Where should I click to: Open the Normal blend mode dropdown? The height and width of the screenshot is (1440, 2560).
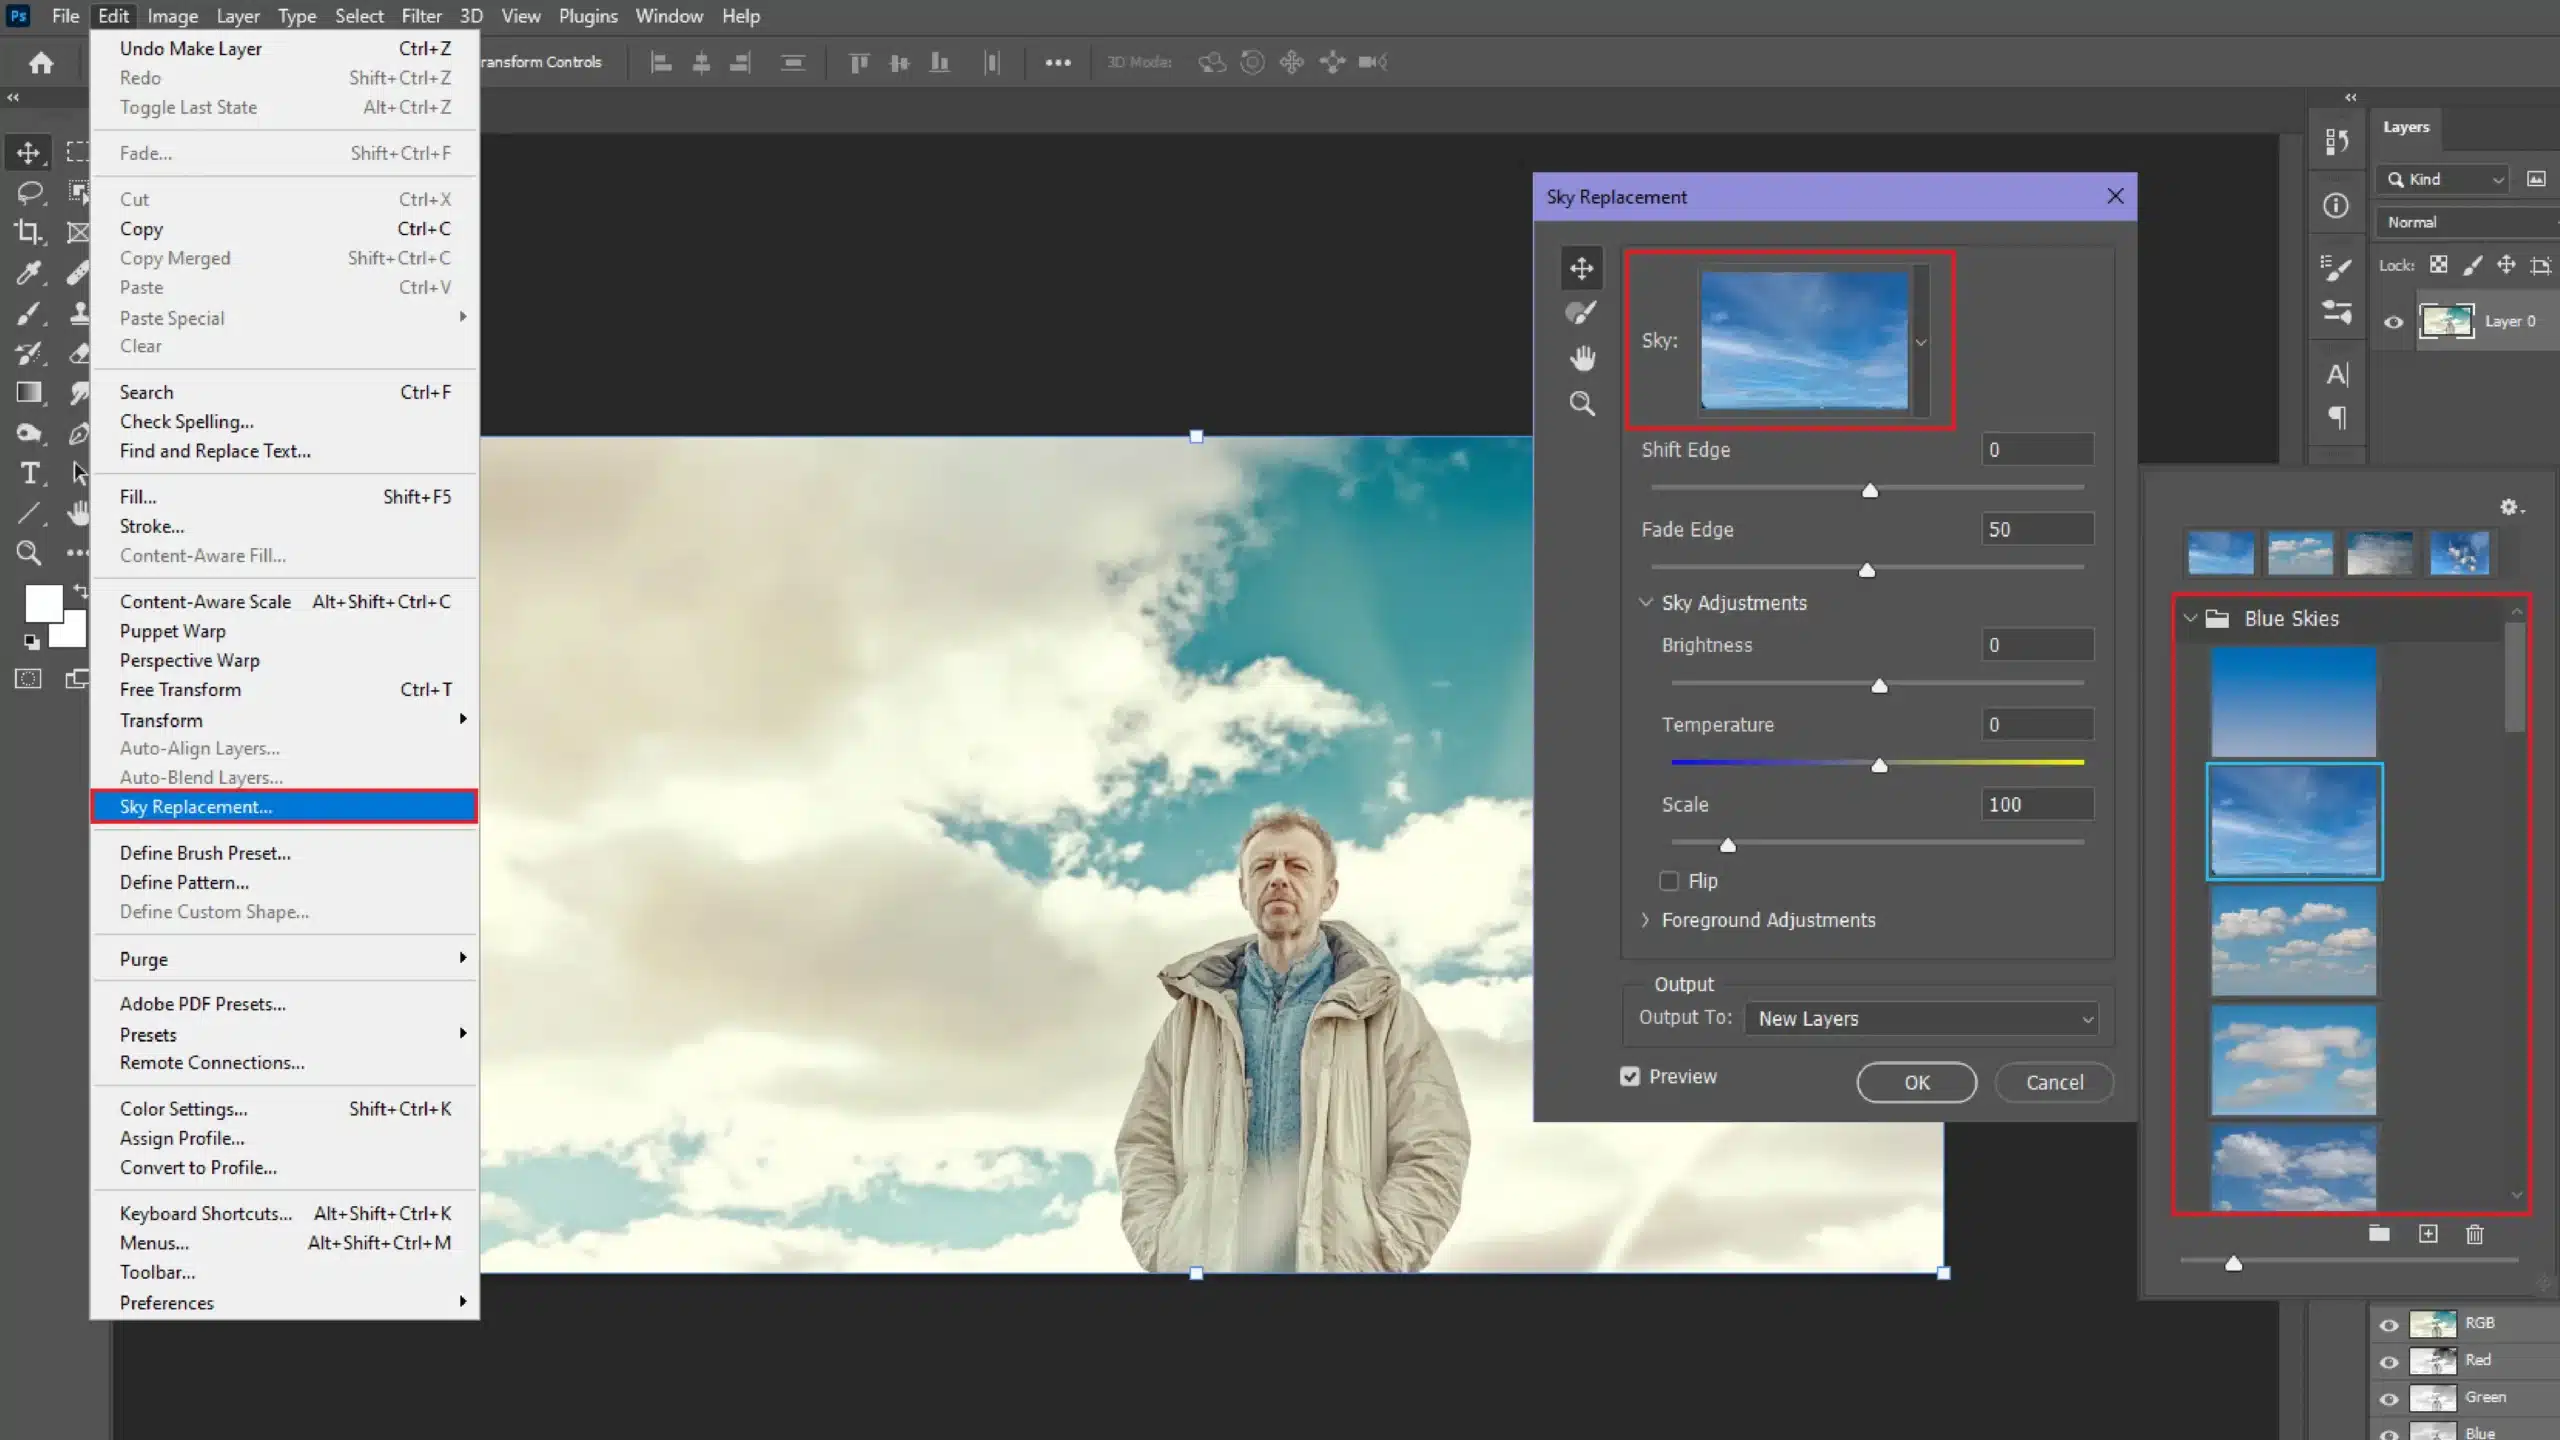tap(2468, 222)
